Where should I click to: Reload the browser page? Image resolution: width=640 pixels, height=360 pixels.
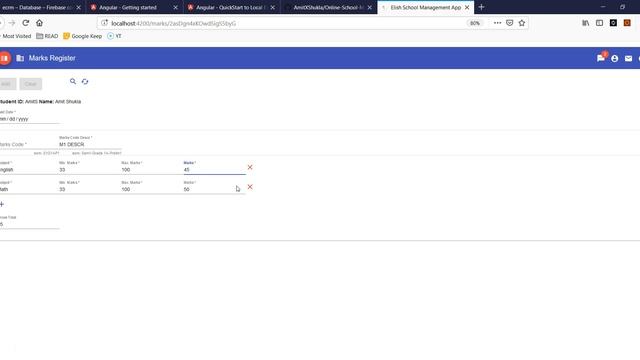(x=26, y=23)
